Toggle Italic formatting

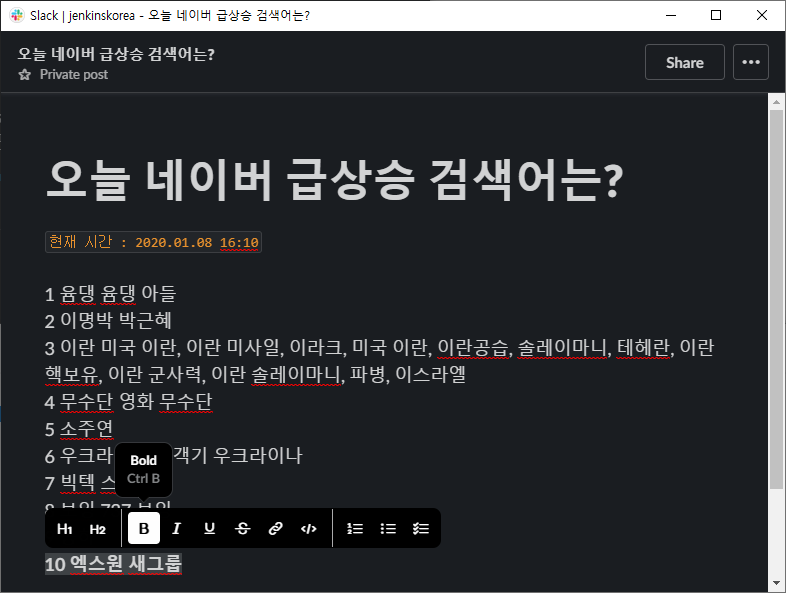click(x=176, y=528)
